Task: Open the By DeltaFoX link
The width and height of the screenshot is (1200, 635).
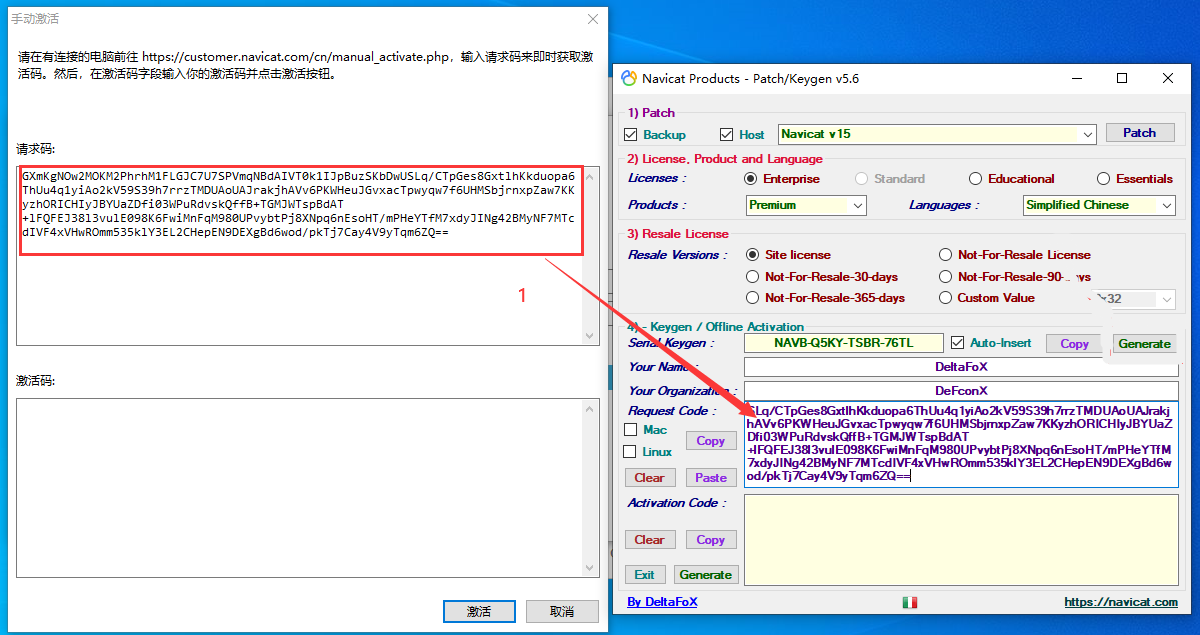Action: coord(662,602)
